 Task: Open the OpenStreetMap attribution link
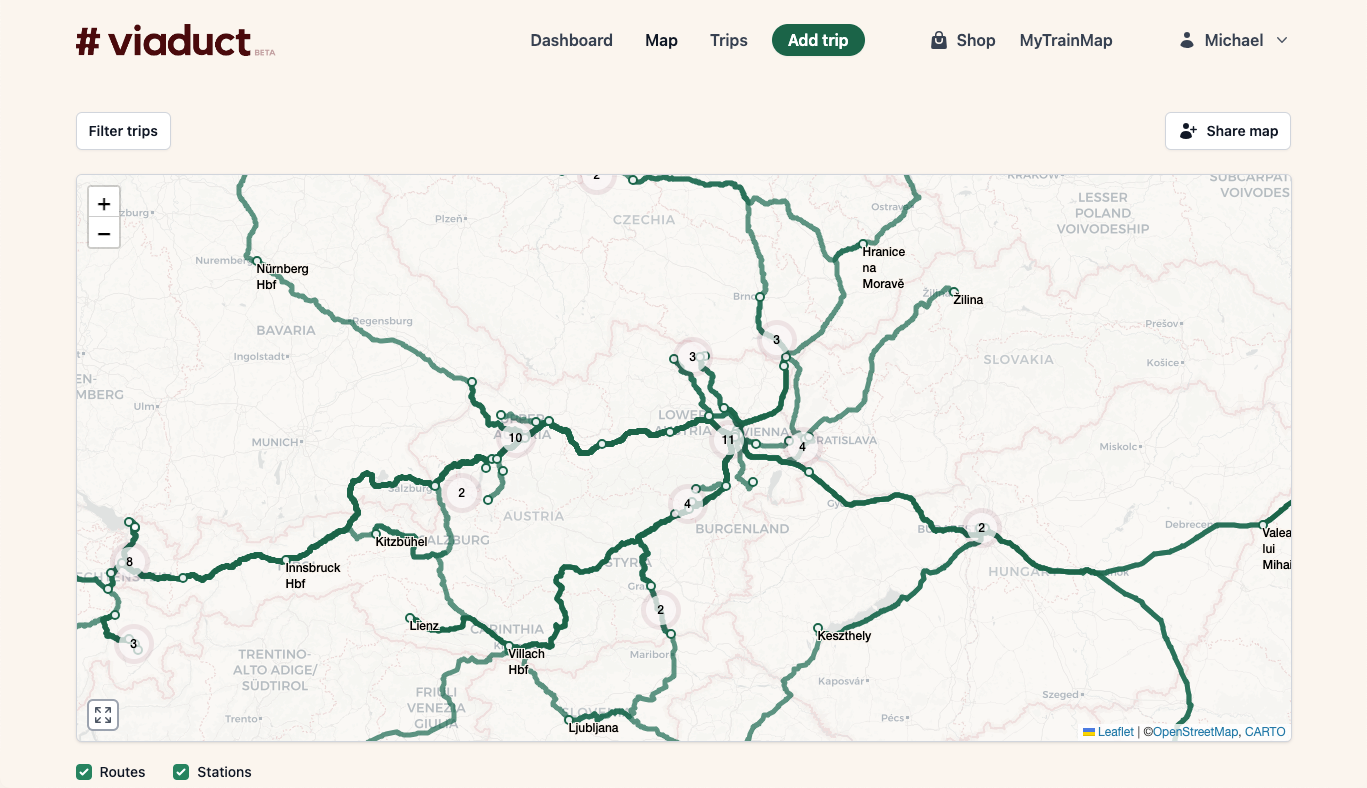coord(1195,732)
